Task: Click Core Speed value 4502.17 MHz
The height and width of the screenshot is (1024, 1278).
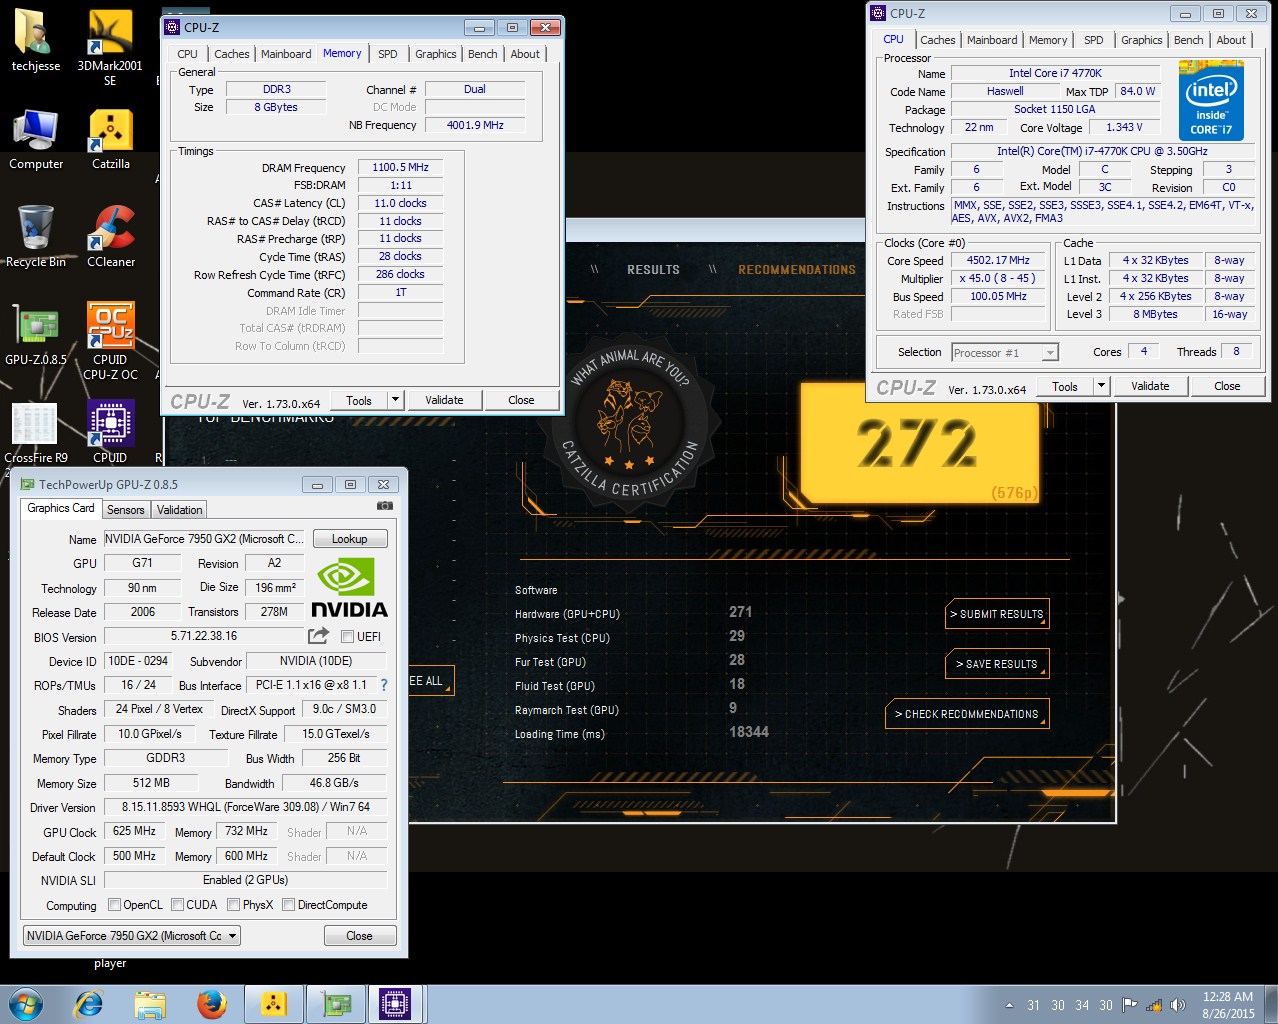Action: tap(998, 260)
